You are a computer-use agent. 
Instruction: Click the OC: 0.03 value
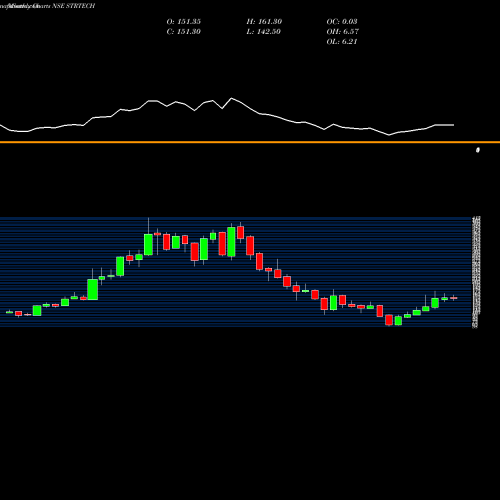342,22
